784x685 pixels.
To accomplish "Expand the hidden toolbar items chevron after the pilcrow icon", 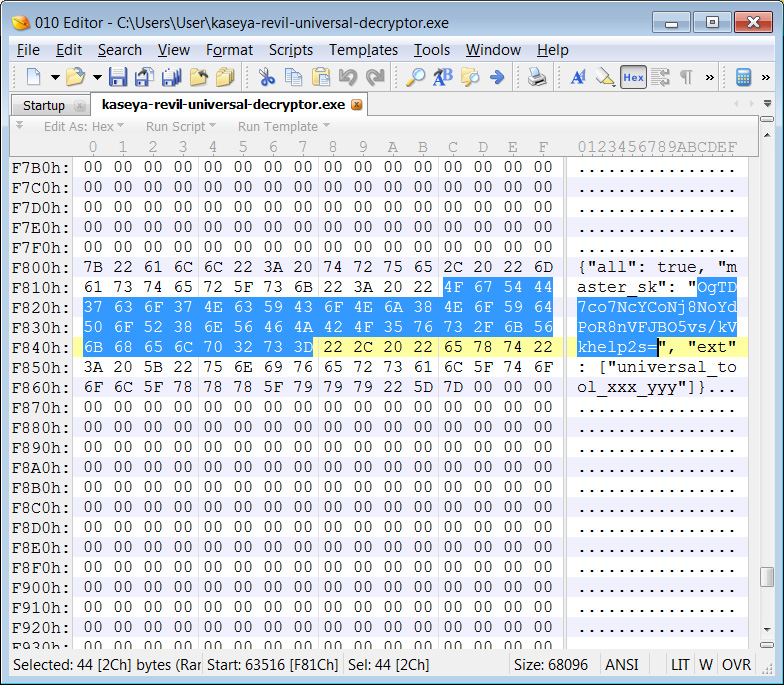I will coord(710,78).
